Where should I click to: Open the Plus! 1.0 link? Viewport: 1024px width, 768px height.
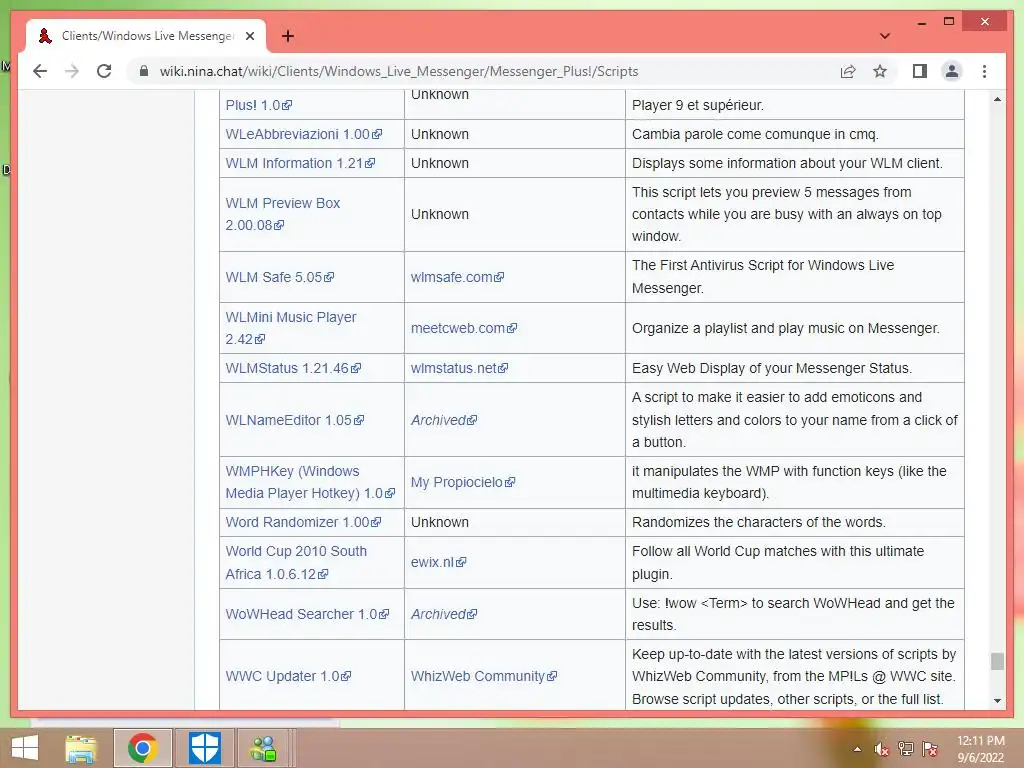click(x=259, y=105)
